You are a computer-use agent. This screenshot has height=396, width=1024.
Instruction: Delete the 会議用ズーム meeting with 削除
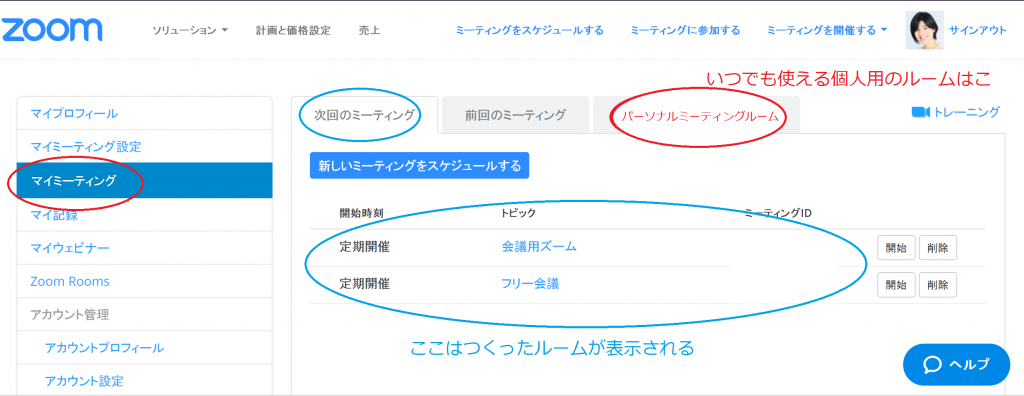[x=938, y=248]
